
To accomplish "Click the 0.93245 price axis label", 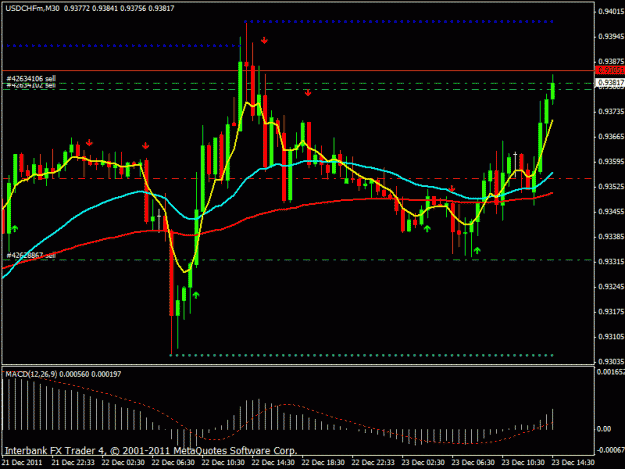I will (x=611, y=287).
